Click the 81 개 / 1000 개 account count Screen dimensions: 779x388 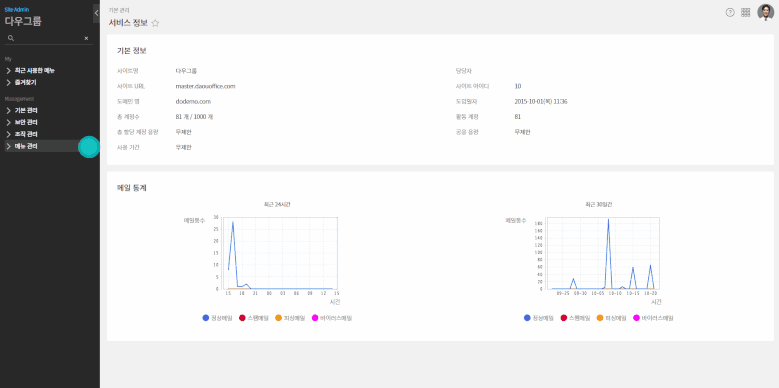point(194,117)
